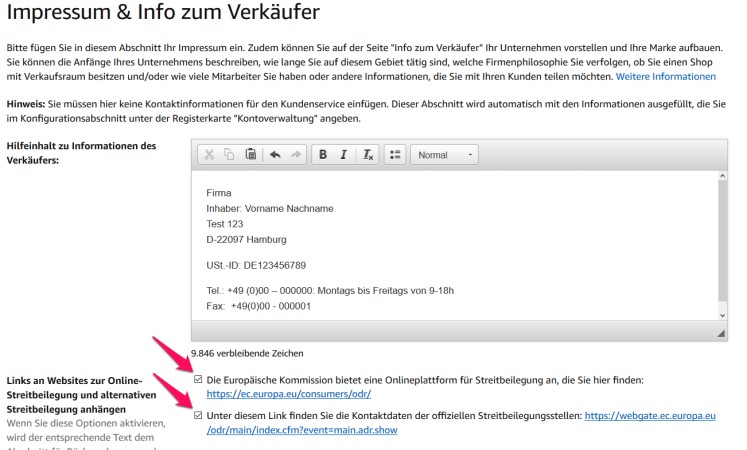Toggle Bold formatting
747x450 pixels.
323,154
